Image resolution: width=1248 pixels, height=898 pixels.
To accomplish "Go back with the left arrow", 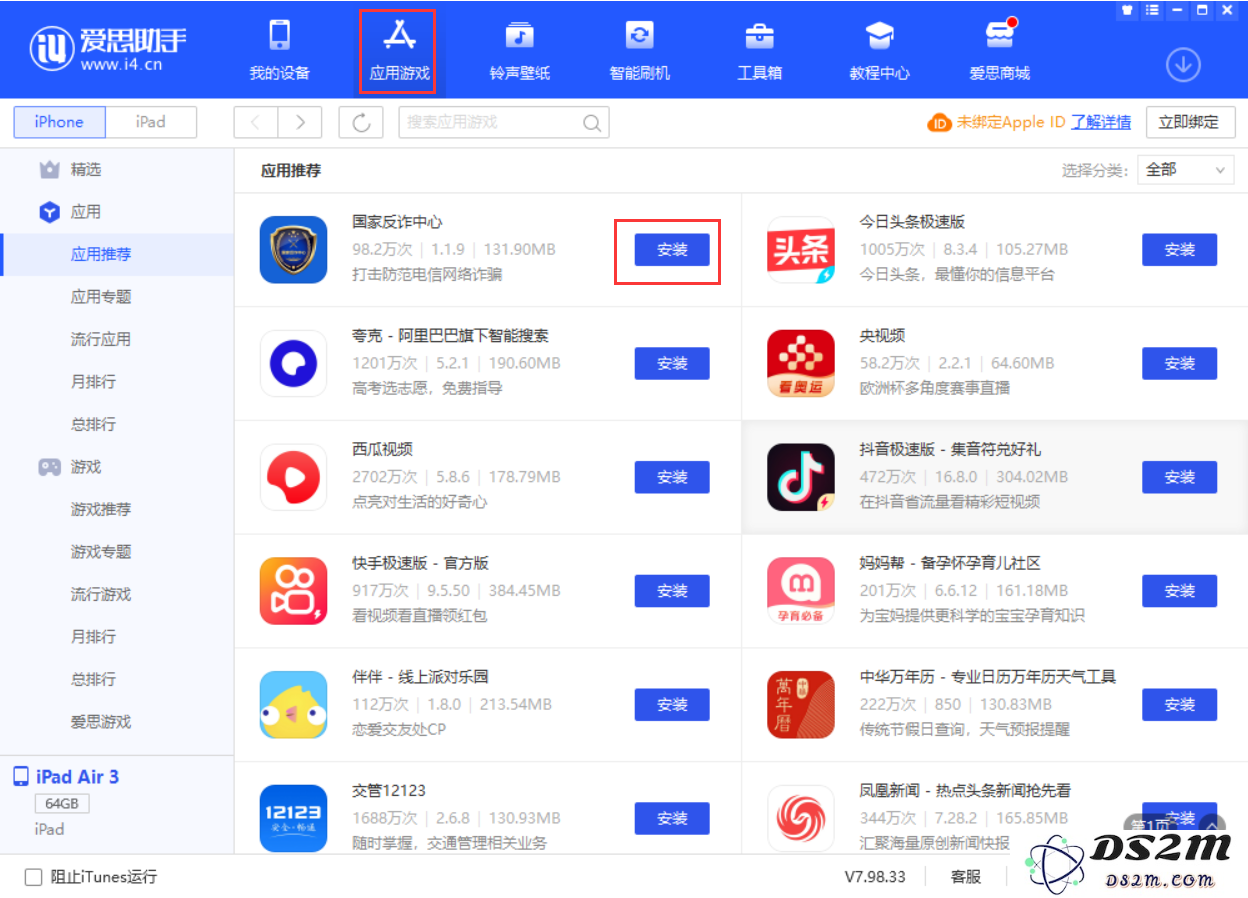I will [x=256, y=122].
